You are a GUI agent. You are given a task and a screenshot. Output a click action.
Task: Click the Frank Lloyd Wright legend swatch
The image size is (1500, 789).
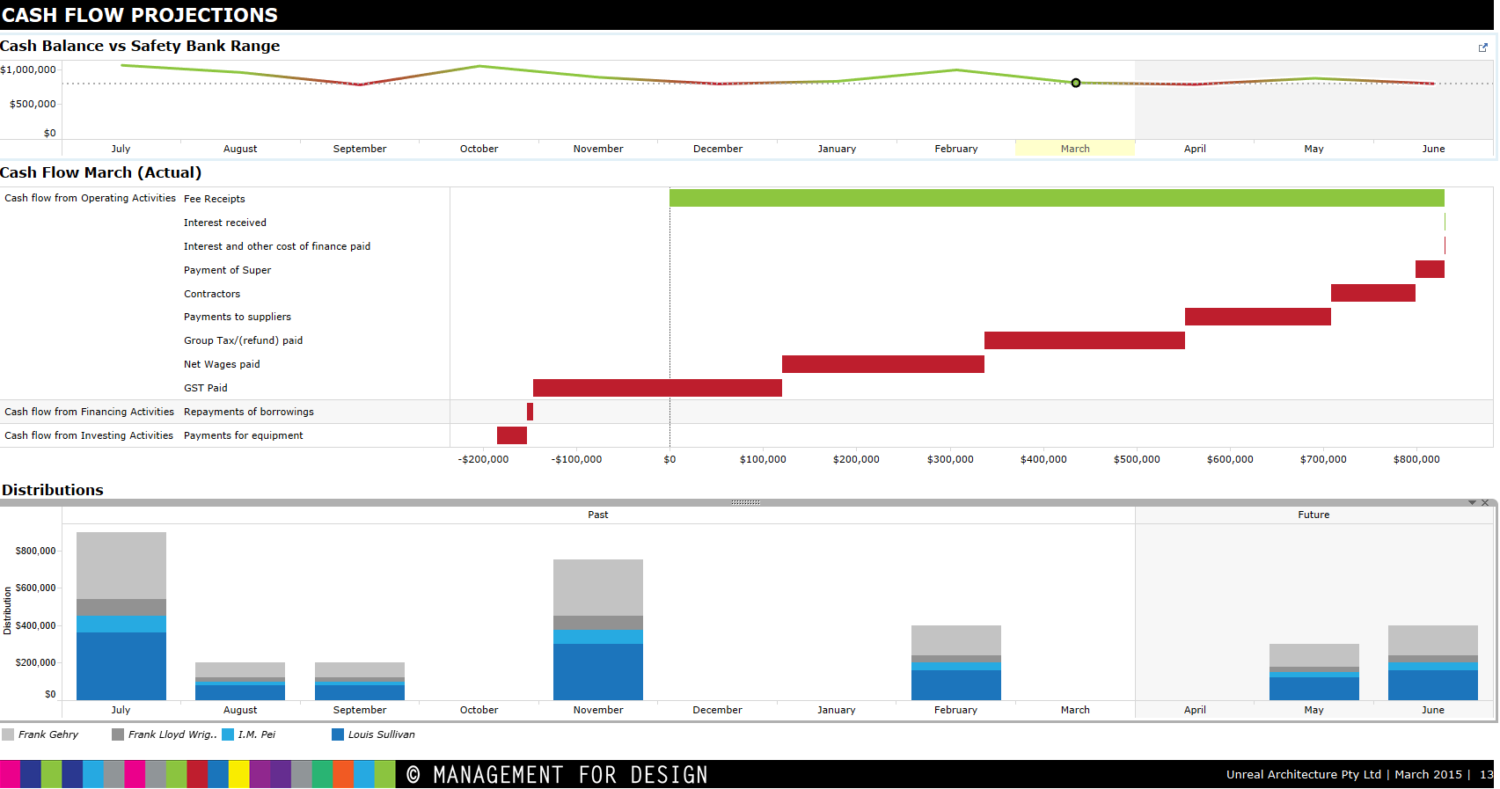pos(118,734)
